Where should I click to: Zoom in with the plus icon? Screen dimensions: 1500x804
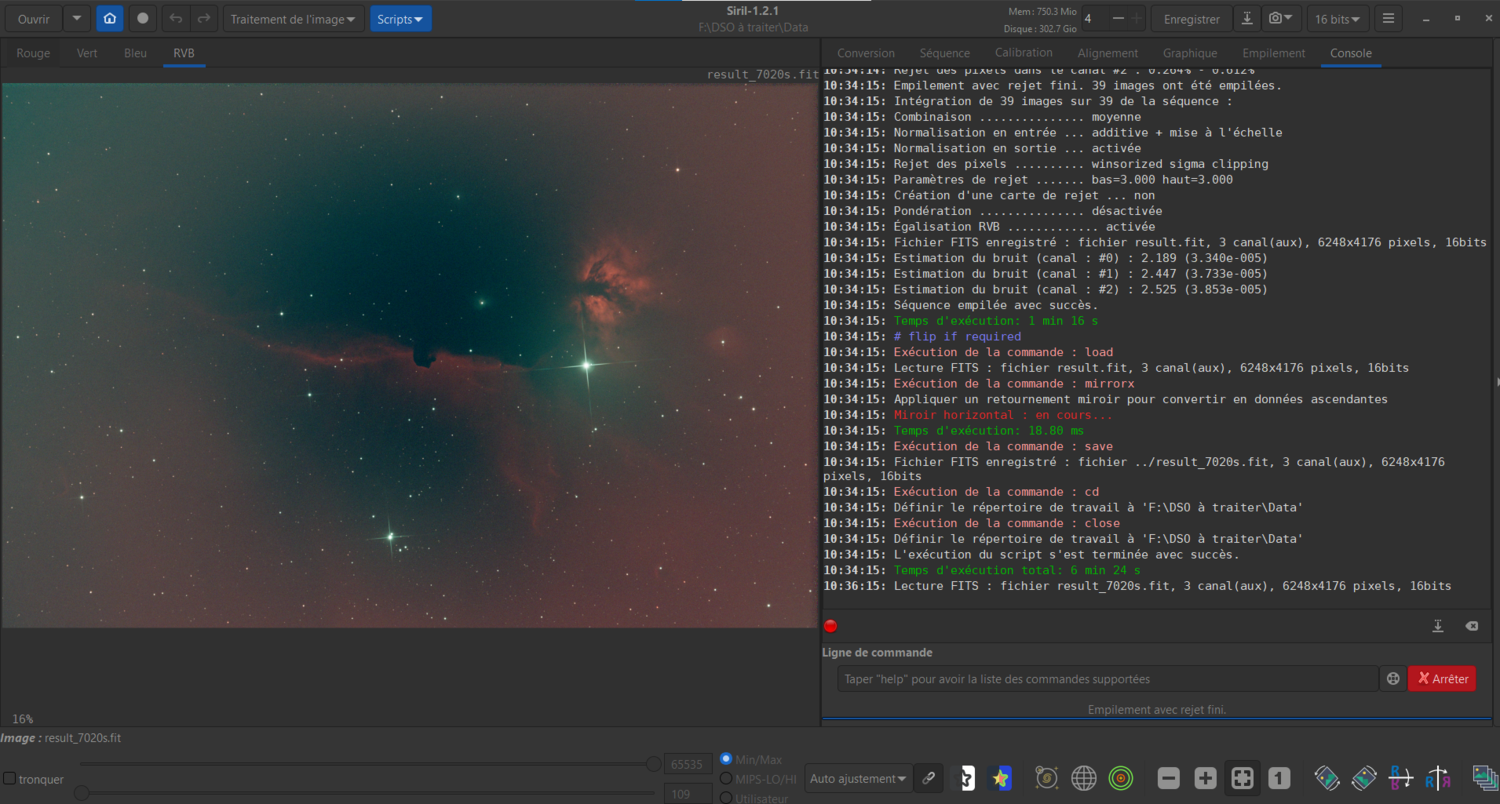(1206, 778)
